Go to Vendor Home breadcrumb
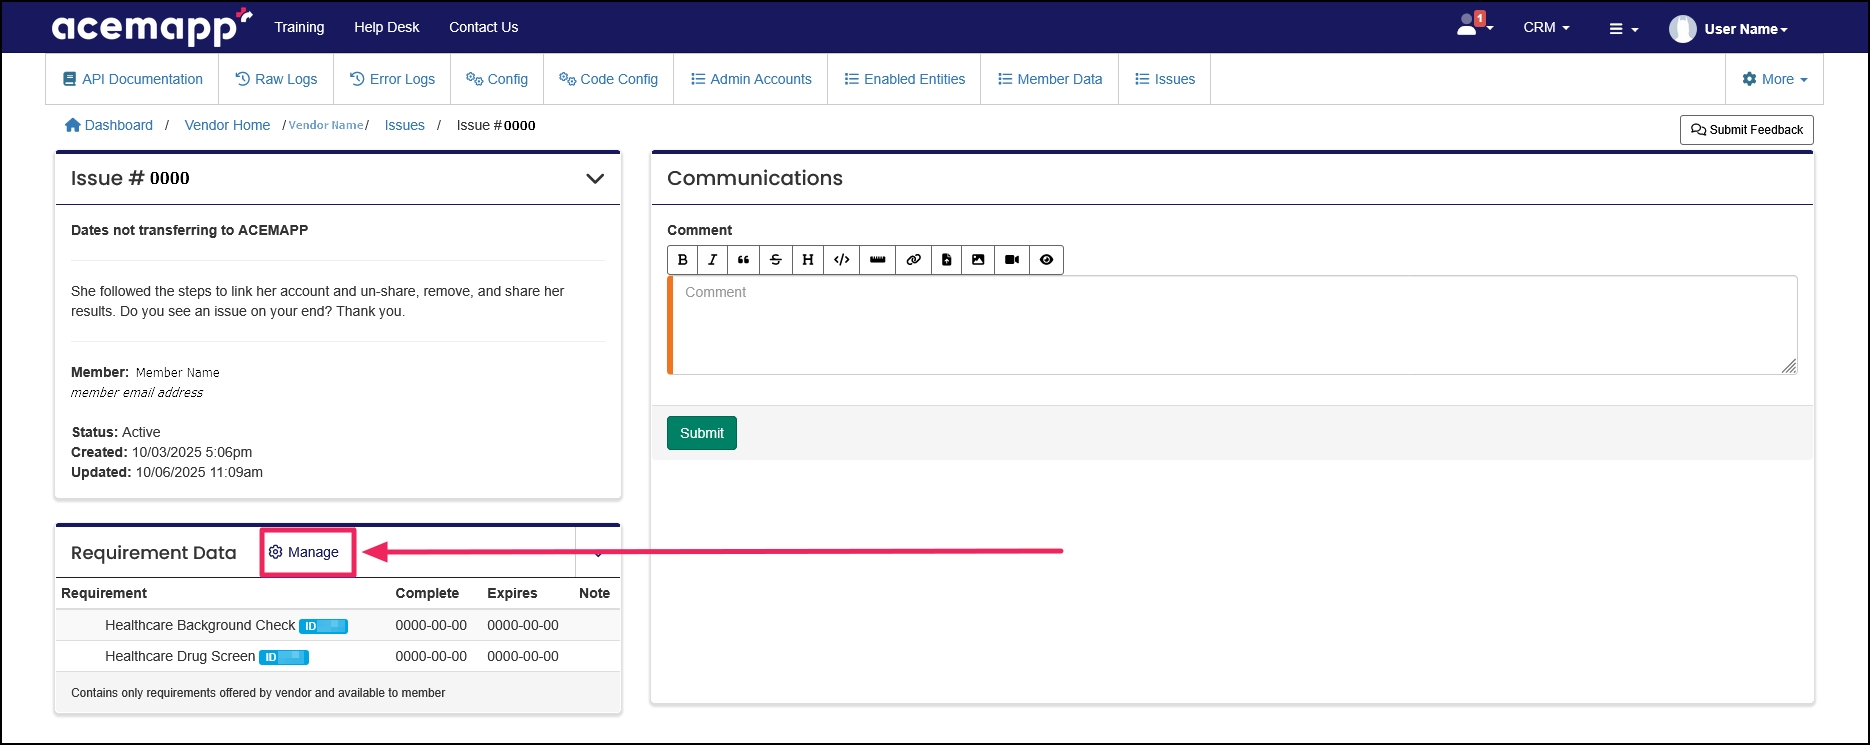Screen dimensions: 1870x745 coord(227,125)
